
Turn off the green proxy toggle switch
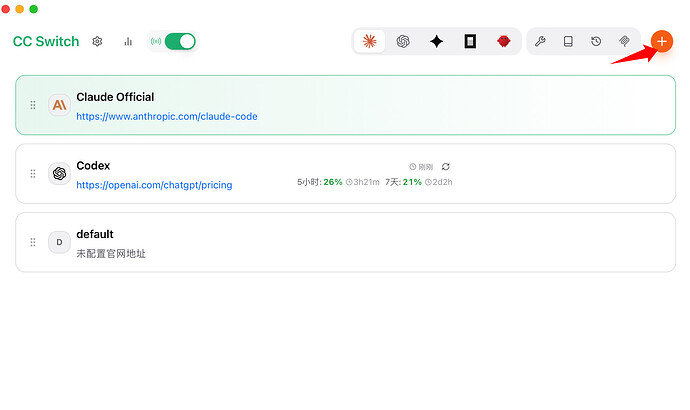tap(180, 41)
